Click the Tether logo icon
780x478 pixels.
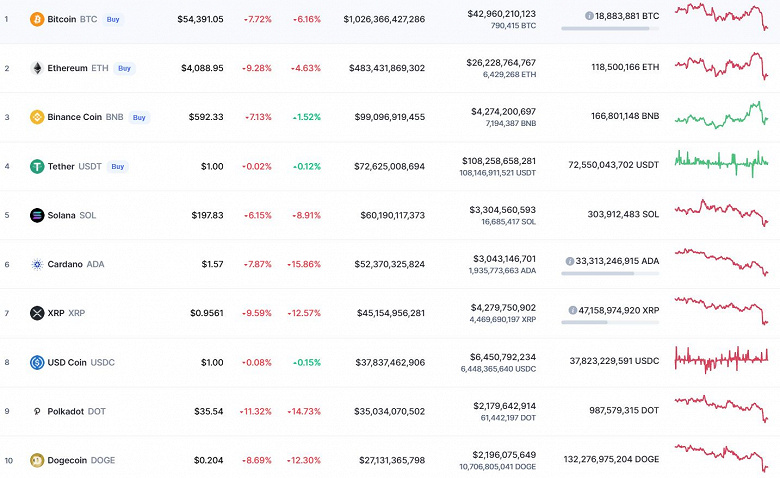coord(37,166)
